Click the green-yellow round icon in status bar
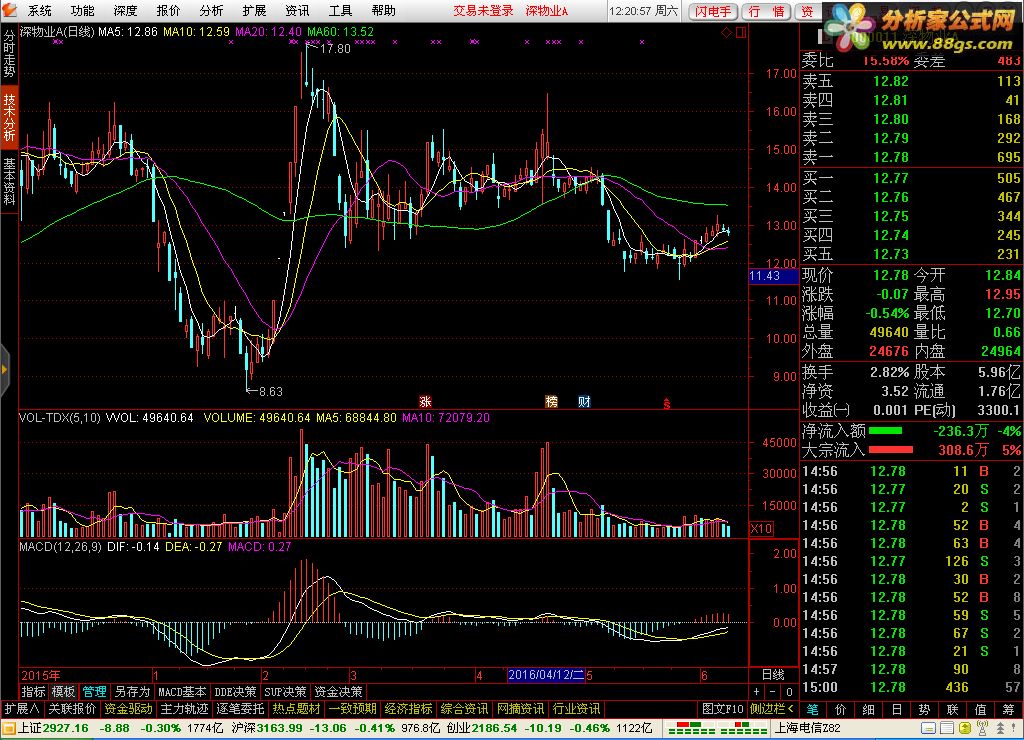The width and height of the screenshot is (1024, 740). 965,728
